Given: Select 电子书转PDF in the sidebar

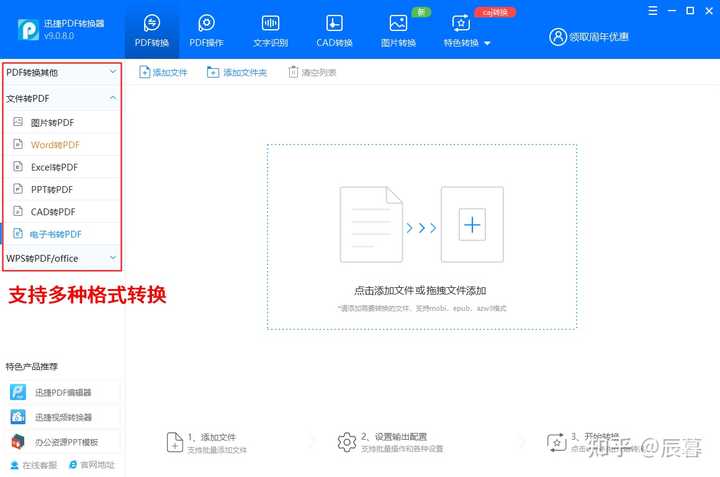Looking at the screenshot, I should click(62, 234).
